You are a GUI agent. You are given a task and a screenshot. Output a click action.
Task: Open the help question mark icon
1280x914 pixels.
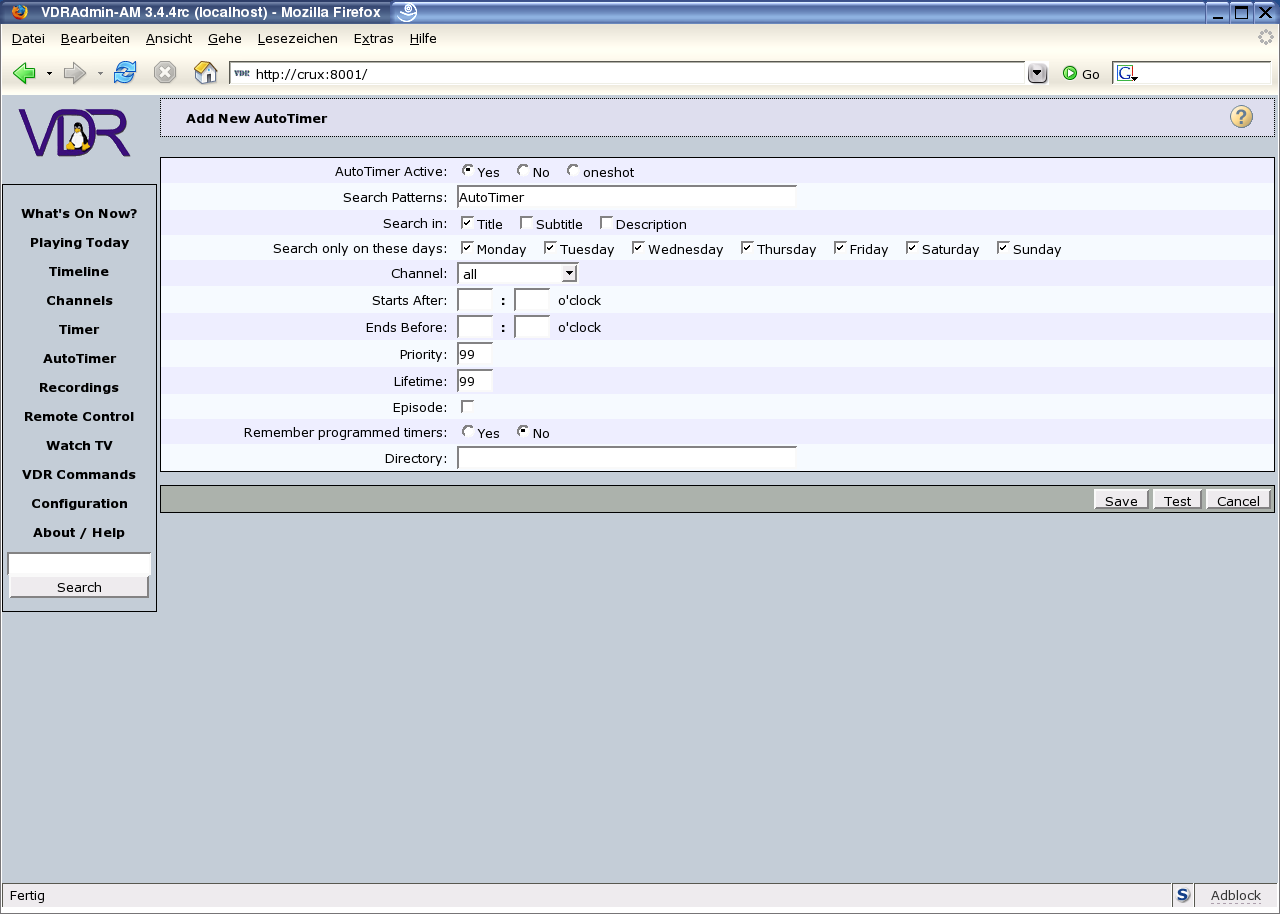coord(1241,117)
